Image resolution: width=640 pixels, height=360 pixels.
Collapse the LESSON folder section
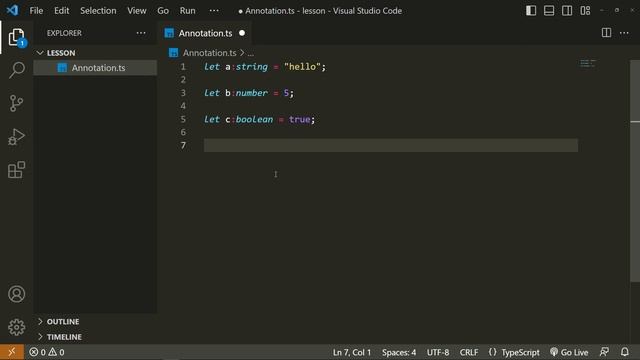coord(61,53)
